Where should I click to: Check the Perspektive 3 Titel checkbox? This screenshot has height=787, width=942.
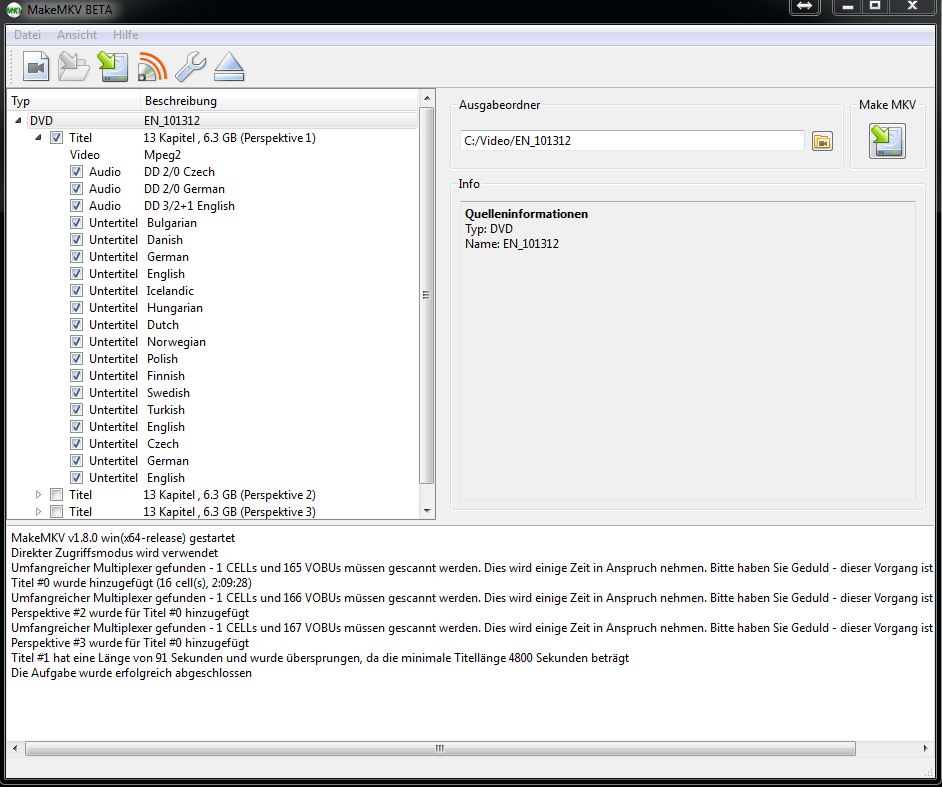[x=56, y=512]
